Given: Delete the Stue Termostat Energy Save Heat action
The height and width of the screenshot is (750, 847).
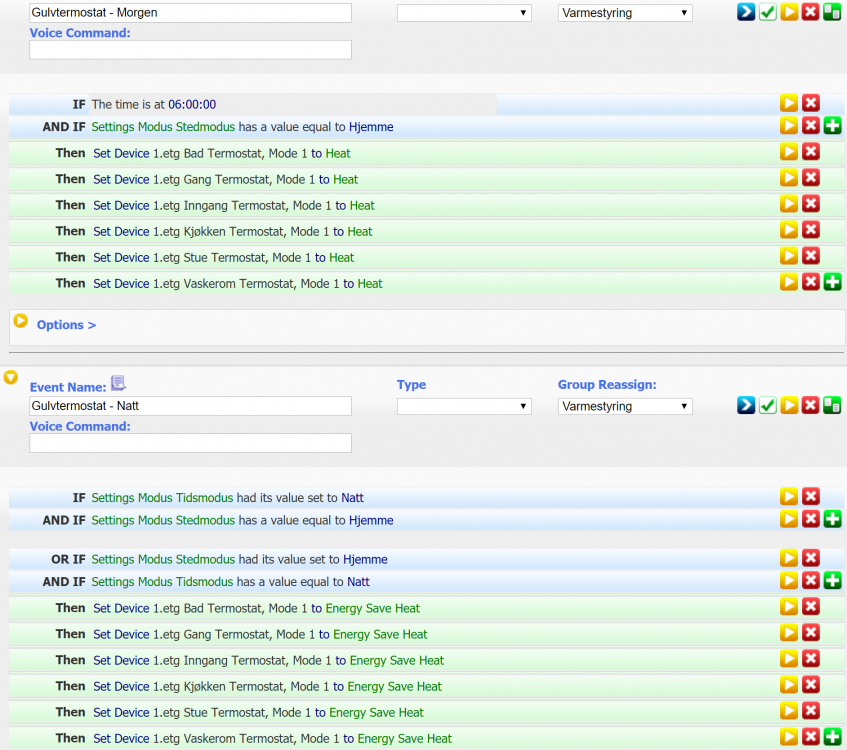Looking at the screenshot, I should 810,711.
